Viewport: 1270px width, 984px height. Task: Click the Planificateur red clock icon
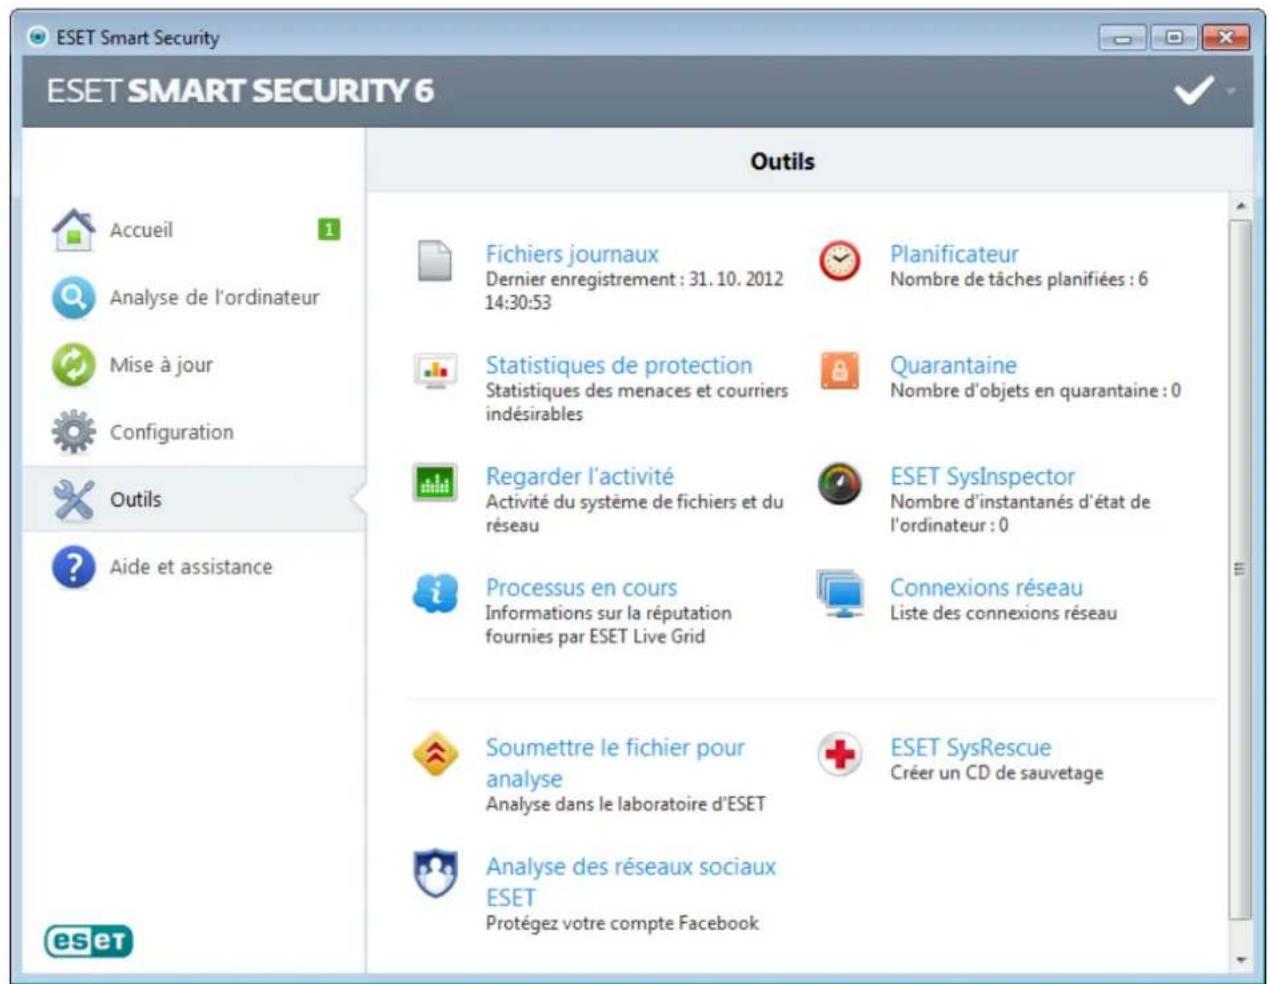pos(840,261)
